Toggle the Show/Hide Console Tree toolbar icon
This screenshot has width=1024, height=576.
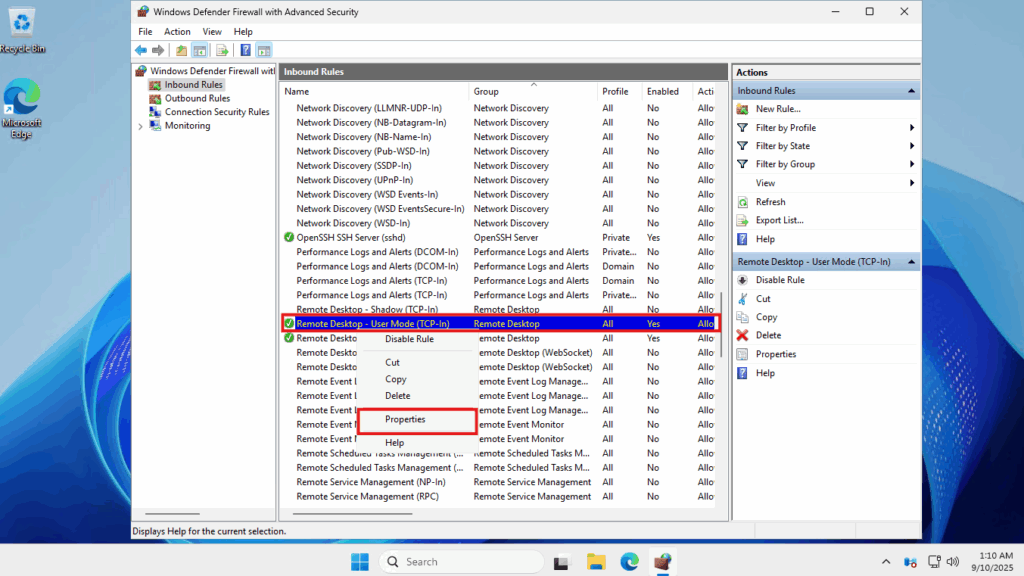coord(200,50)
